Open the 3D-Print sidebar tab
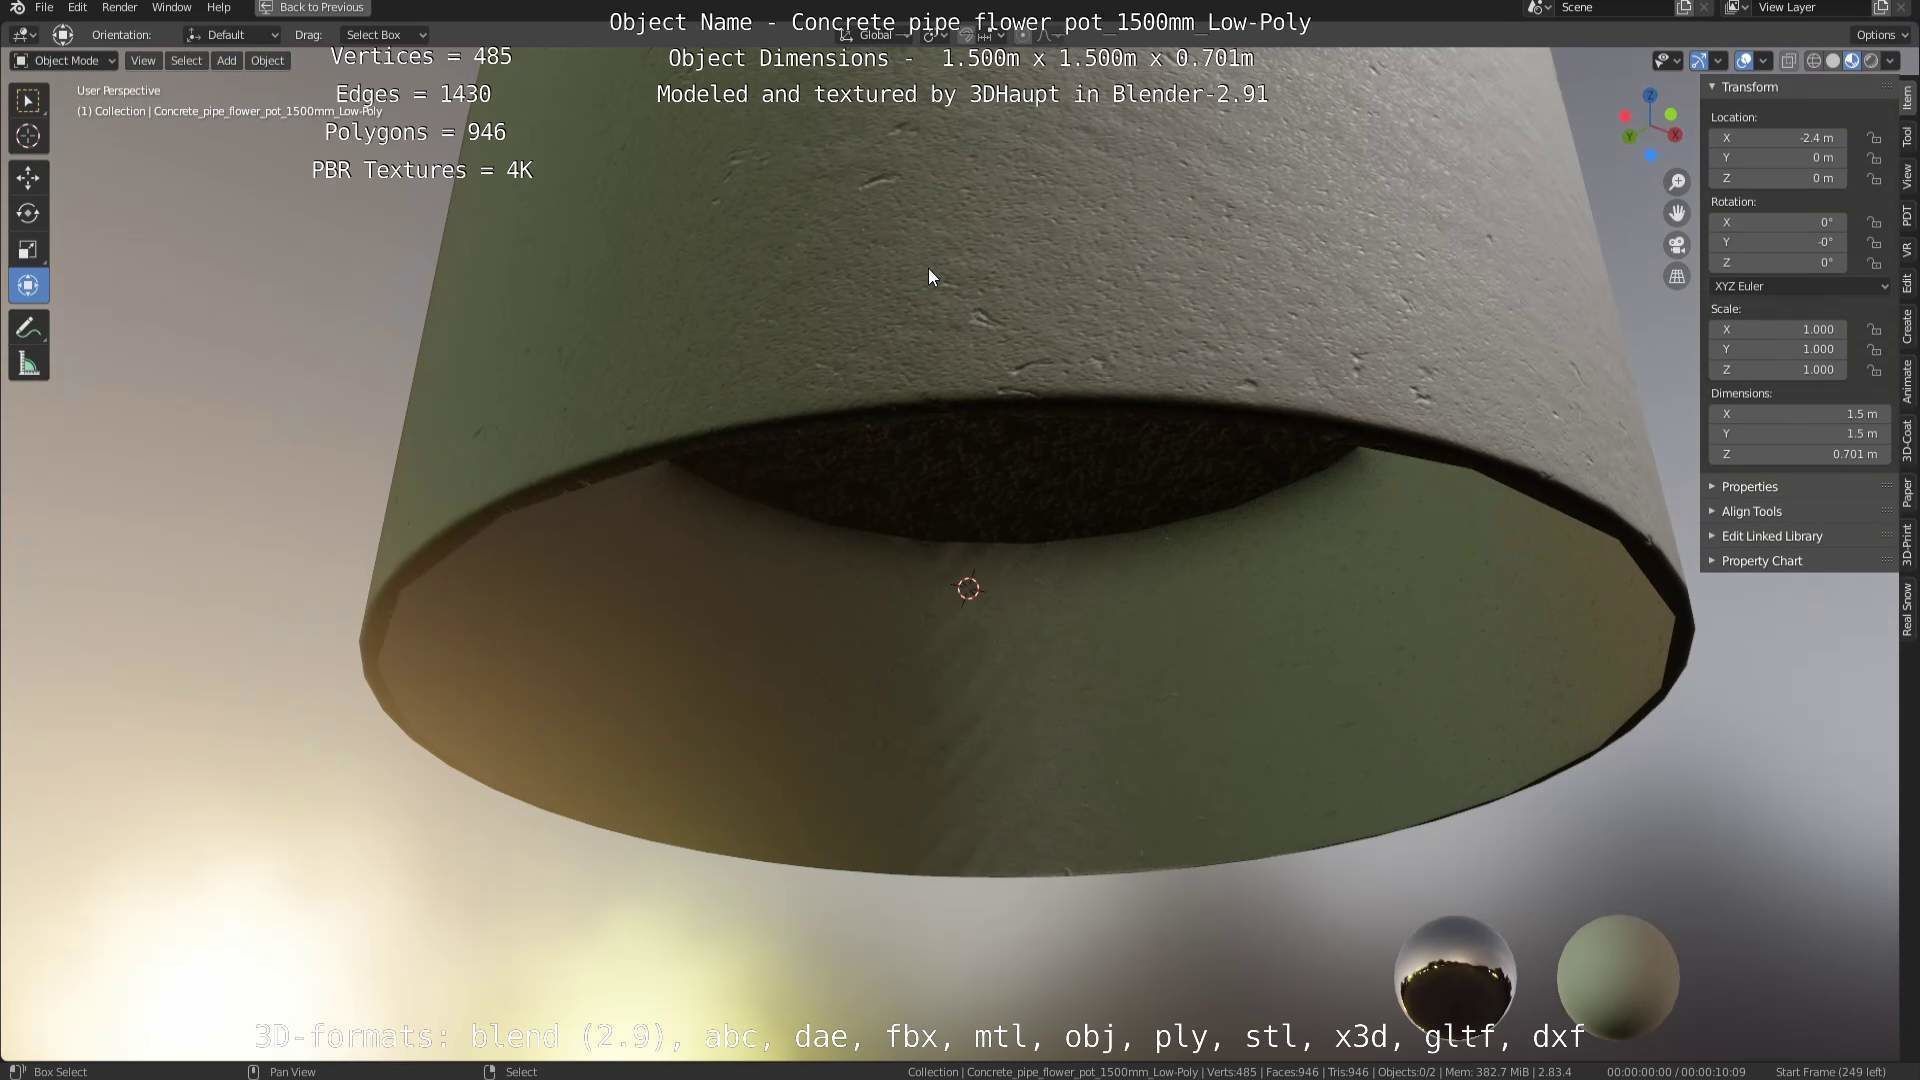The image size is (1920, 1080). tap(1908, 544)
